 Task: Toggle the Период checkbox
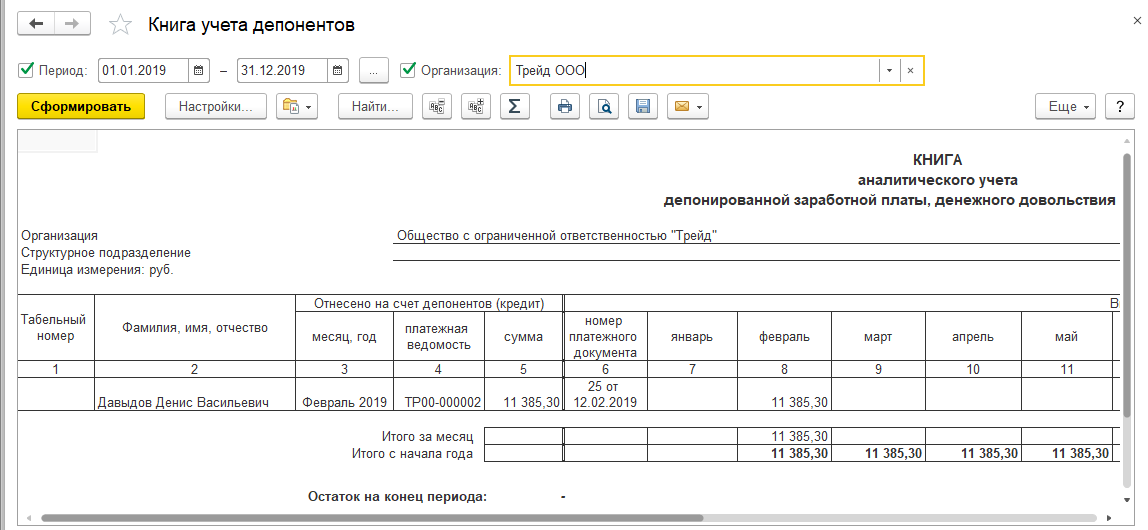pos(27,70)
